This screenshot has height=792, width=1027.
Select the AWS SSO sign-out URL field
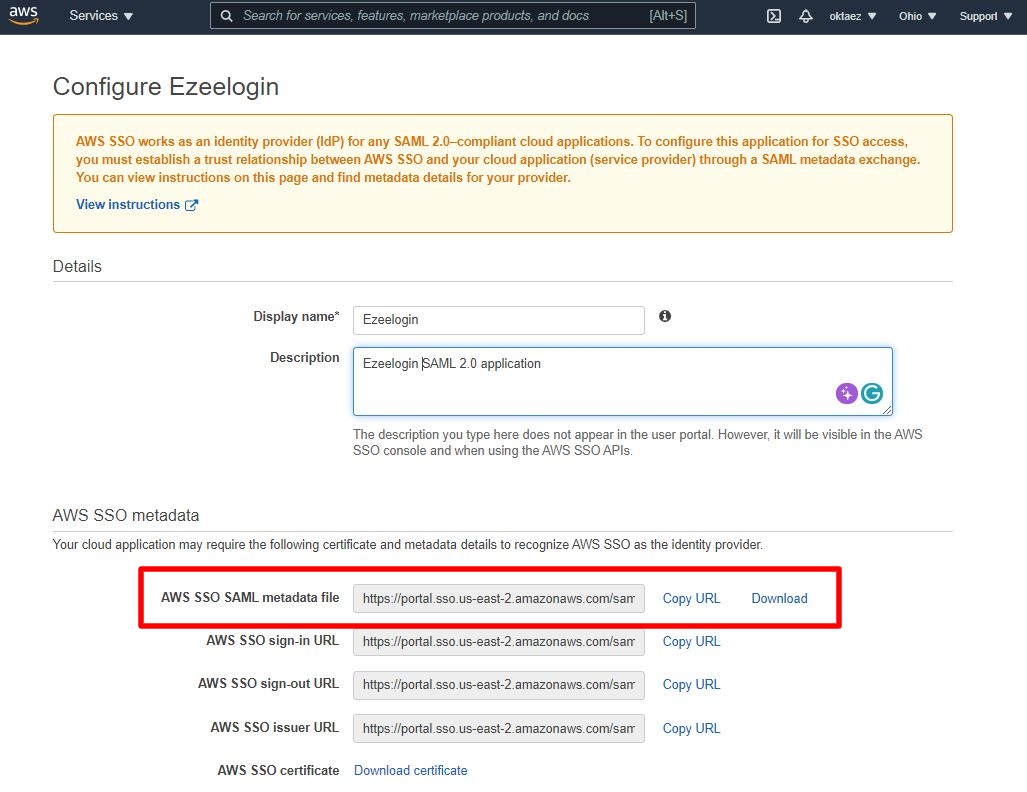pos(498,685)
